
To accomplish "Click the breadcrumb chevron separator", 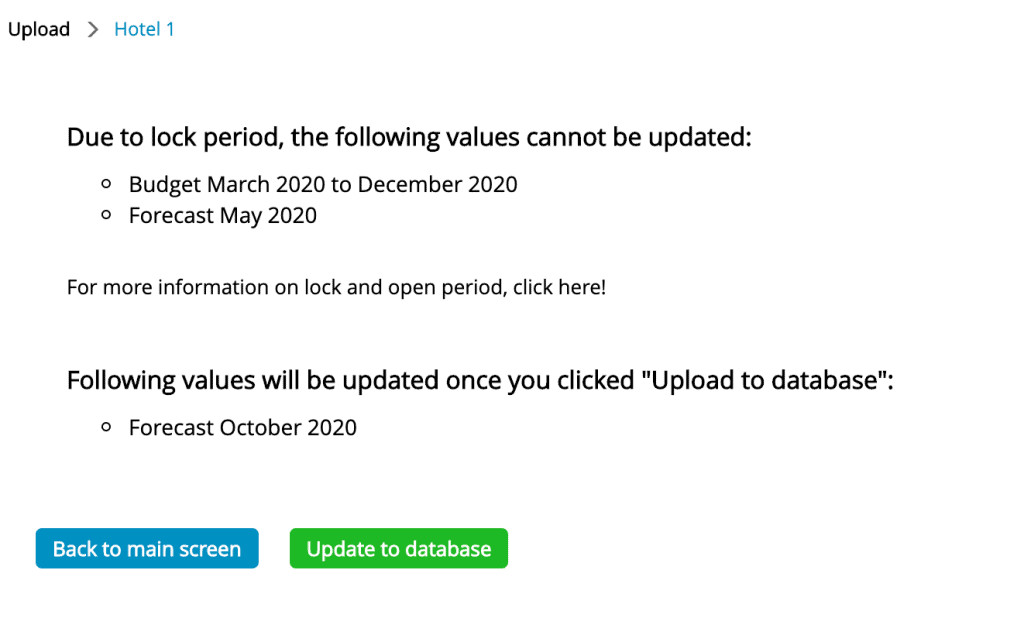I will pyautogui.click(x=93, y=30).
